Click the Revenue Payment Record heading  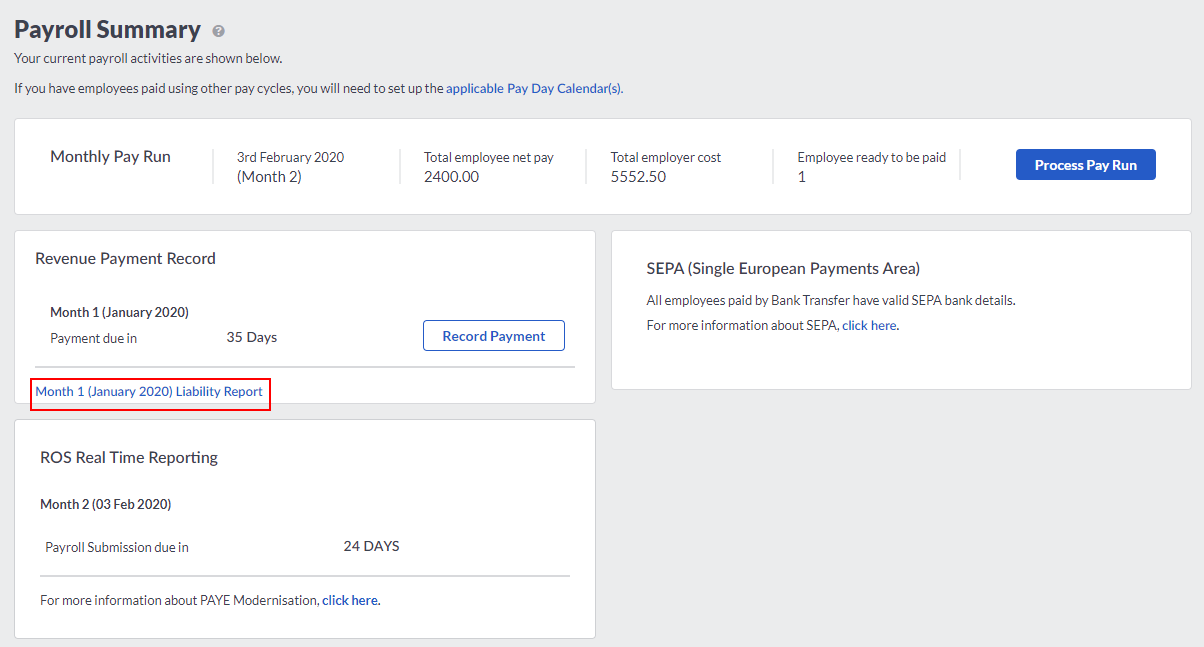coord(125,259)
